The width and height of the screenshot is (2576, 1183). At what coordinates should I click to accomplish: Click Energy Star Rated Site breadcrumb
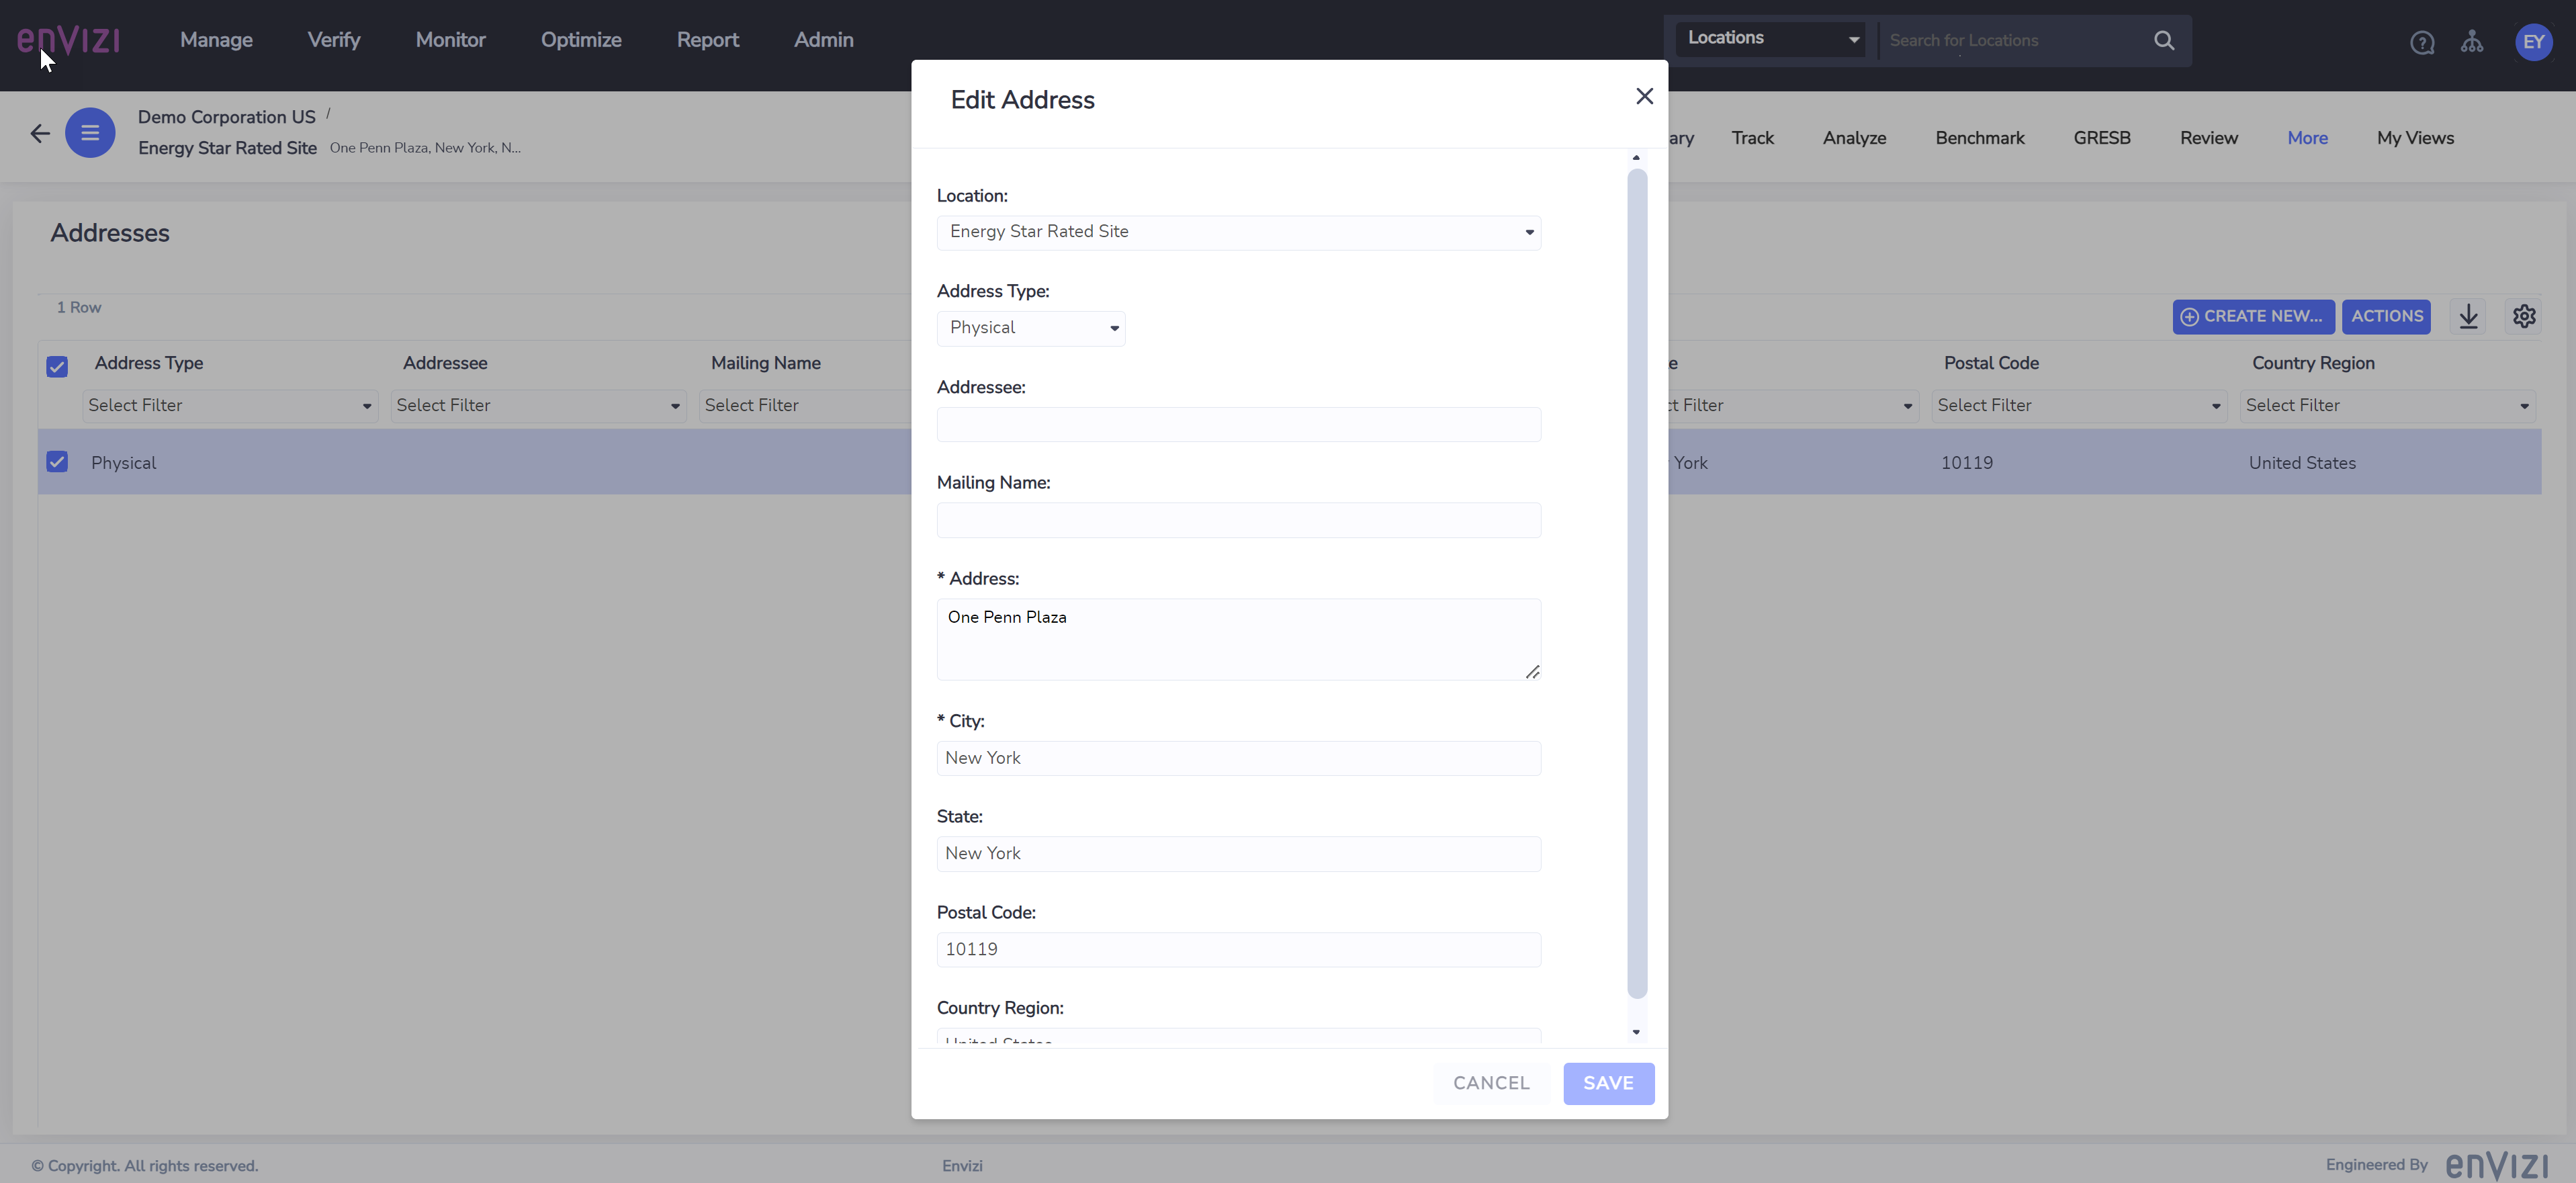click(x=227, y=148)
